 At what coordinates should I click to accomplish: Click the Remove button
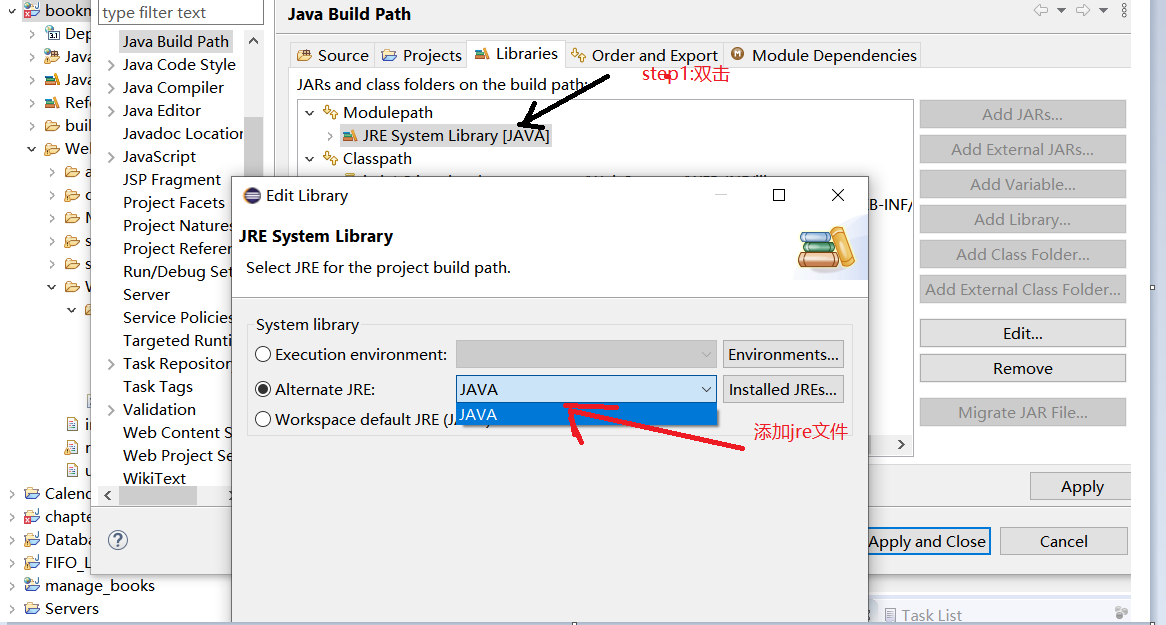point(1022,368)
